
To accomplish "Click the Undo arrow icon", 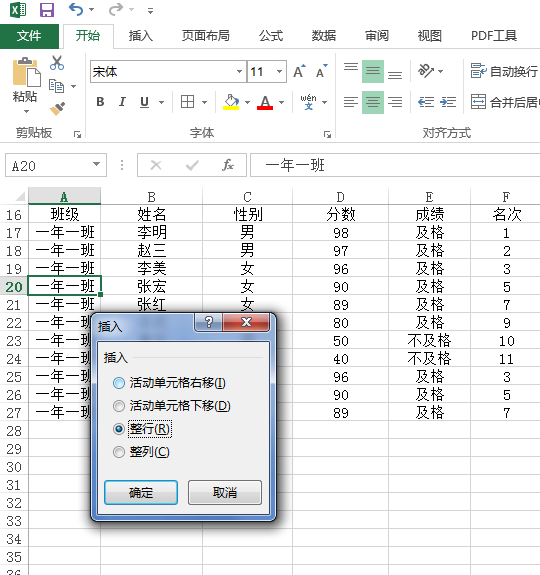I will click(x=76, y=9).
